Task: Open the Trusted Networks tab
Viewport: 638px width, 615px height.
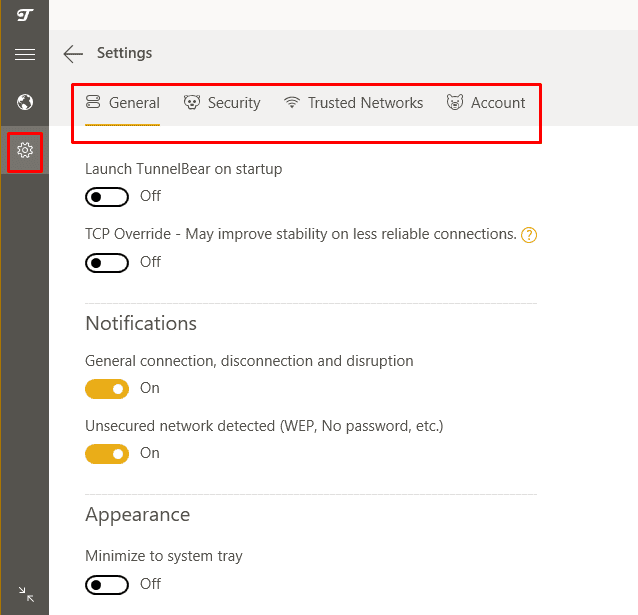Action: (353, 103)
